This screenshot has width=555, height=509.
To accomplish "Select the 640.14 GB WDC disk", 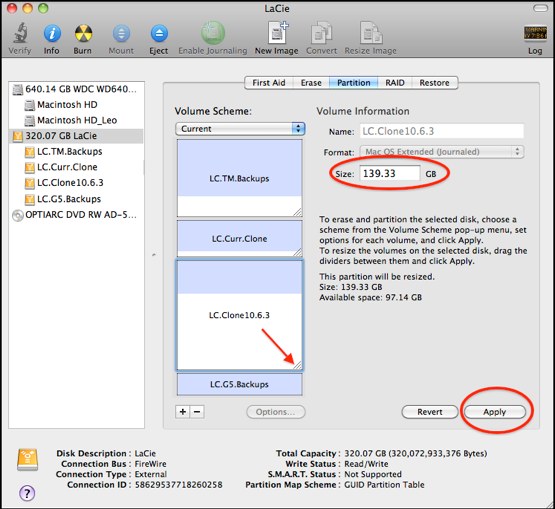I will 77,89.
